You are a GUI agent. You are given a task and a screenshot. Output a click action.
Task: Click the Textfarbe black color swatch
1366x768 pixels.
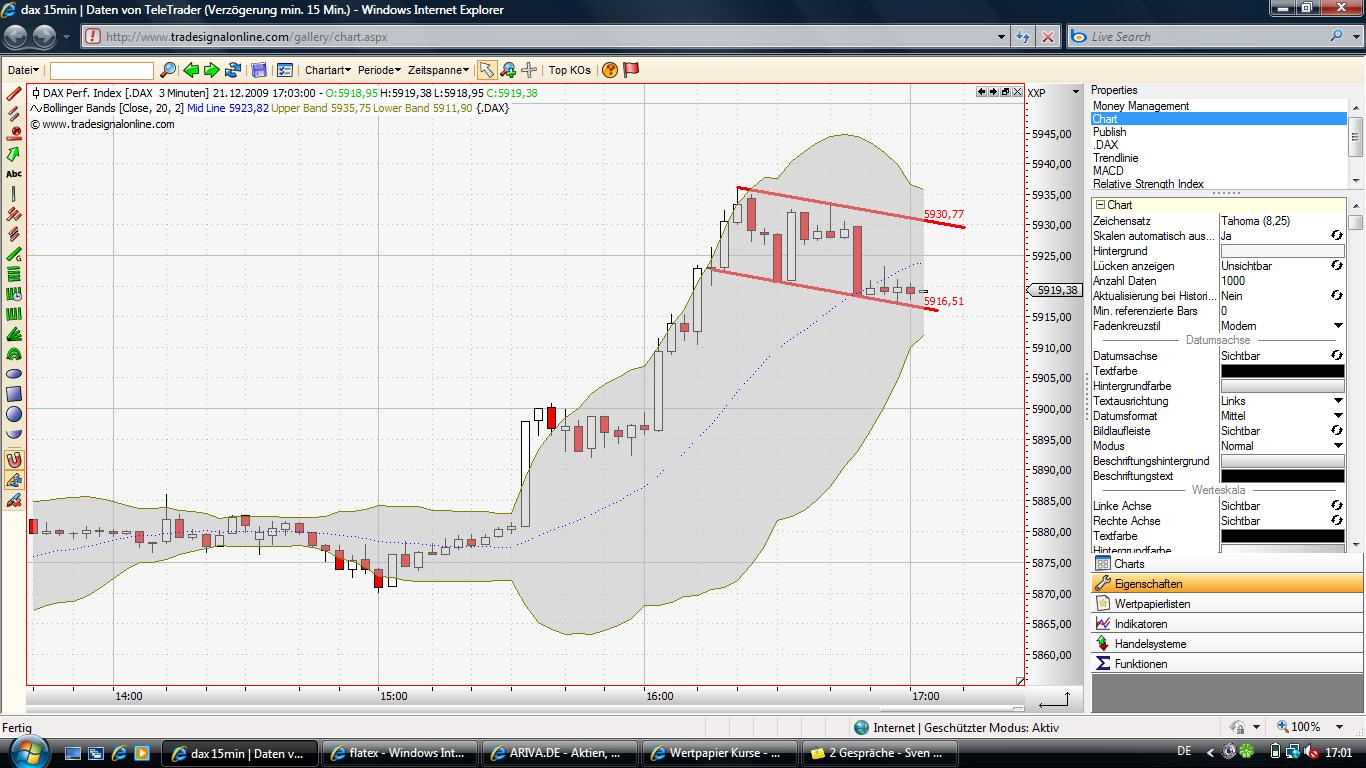(x=1284, y=371)
